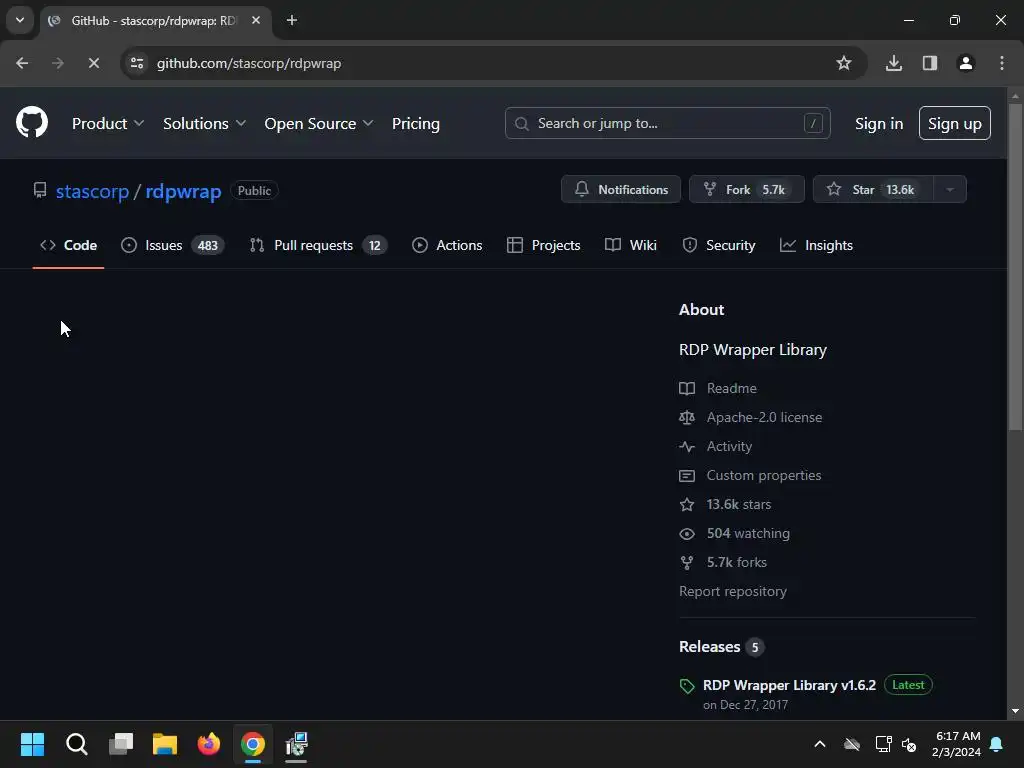
Task: Launch Firefox from the taskbar
Action: click(x=209, y=744)
